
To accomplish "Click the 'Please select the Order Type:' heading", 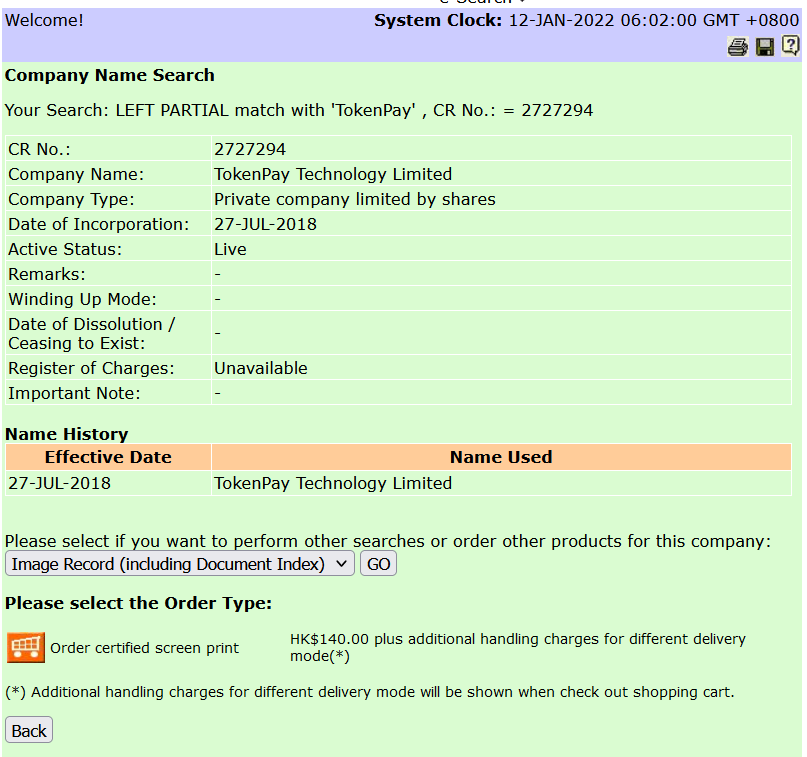I will [138, 603].
